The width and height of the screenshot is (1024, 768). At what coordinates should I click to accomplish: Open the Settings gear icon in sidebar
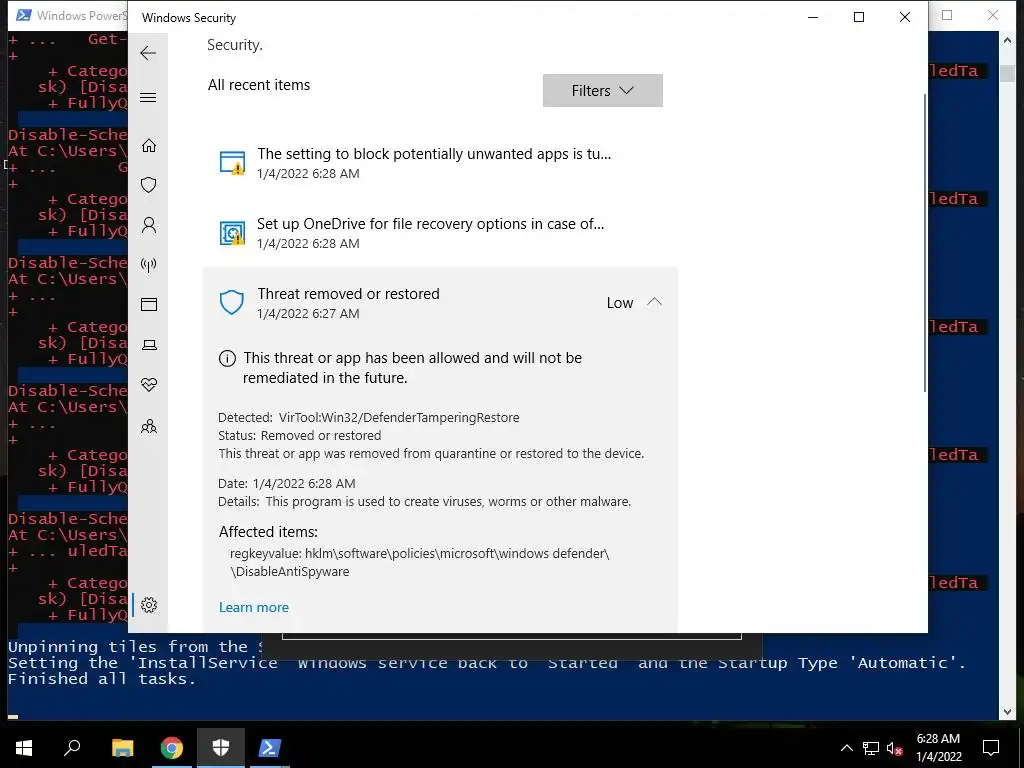point(149,605)
